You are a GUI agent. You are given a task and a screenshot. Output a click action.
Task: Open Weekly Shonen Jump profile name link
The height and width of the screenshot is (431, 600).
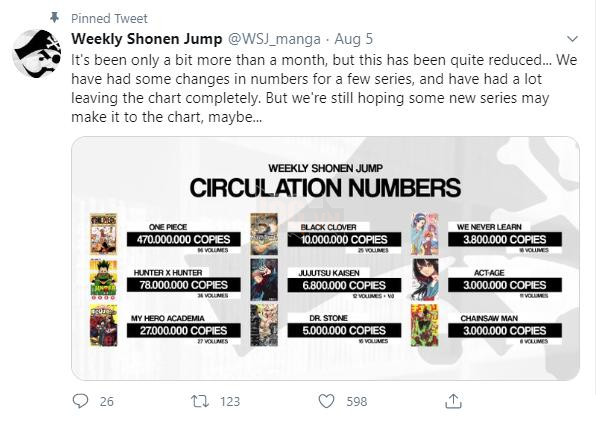[x=148, y=39]
